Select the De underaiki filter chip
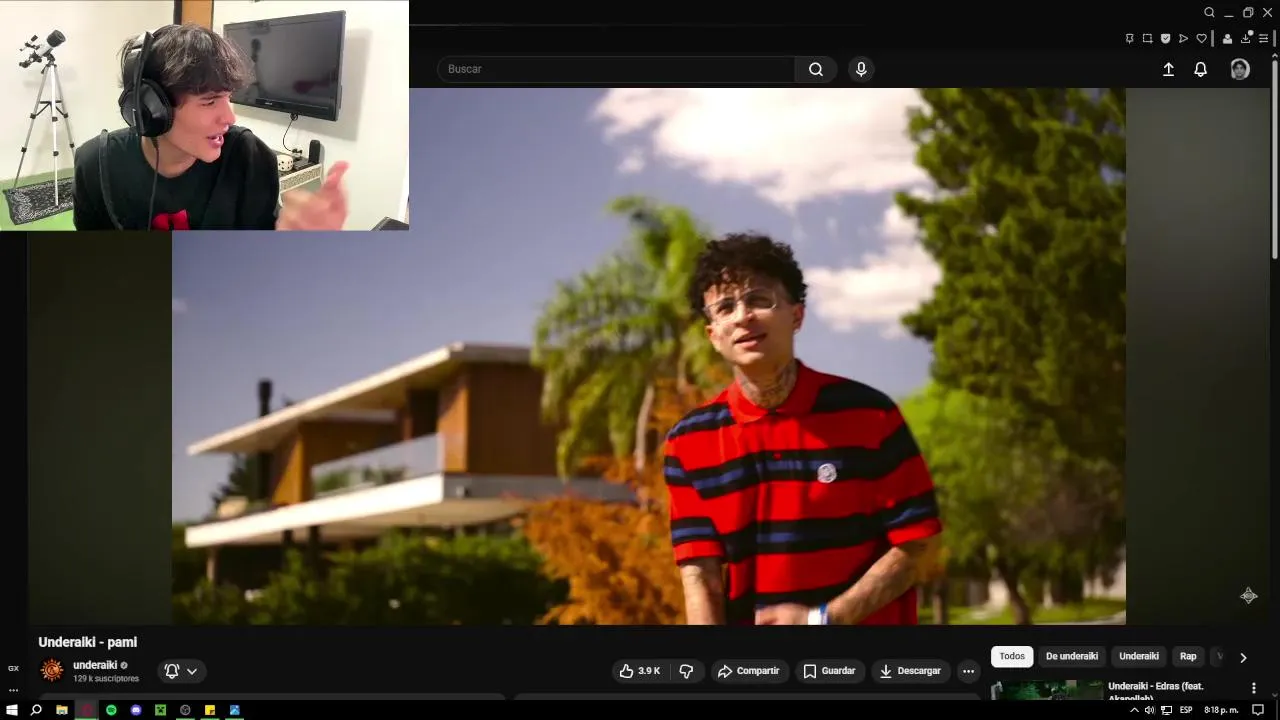 point(1072,656)
